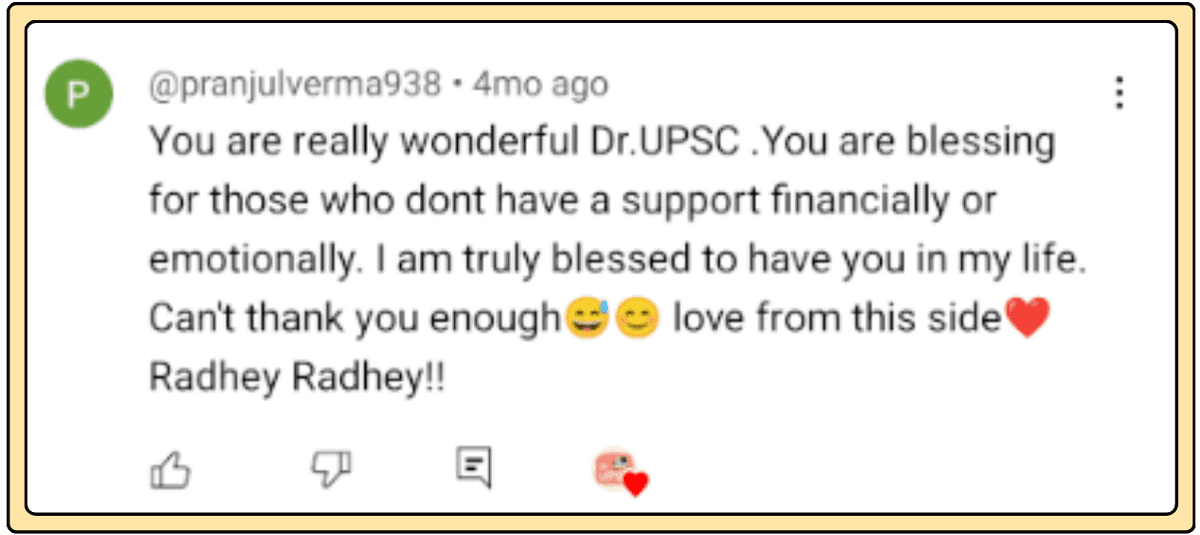This screenshot has width=1200, height=535.
Task: Like the comment with thumbs-up icon
Action: click(x=170, y=468)
